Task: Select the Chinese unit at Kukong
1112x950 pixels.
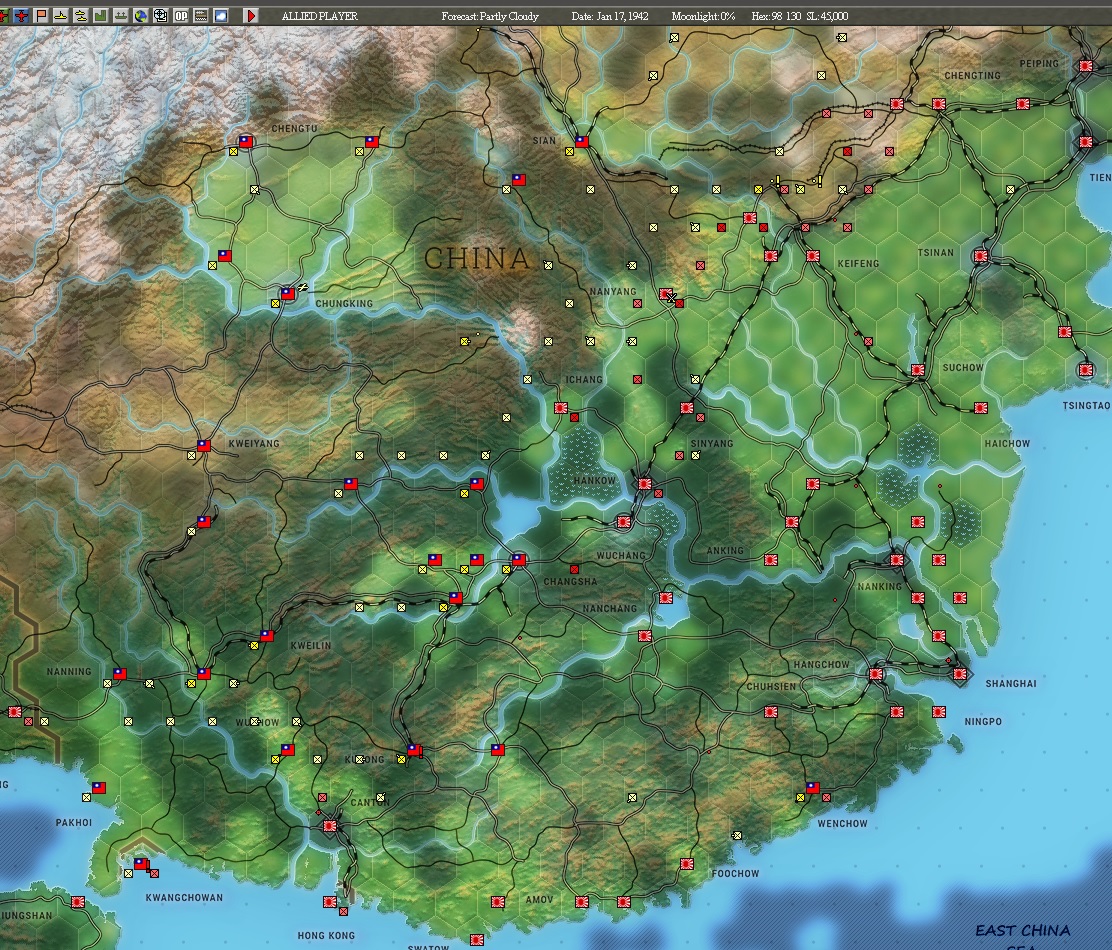Action: [413, 749]
